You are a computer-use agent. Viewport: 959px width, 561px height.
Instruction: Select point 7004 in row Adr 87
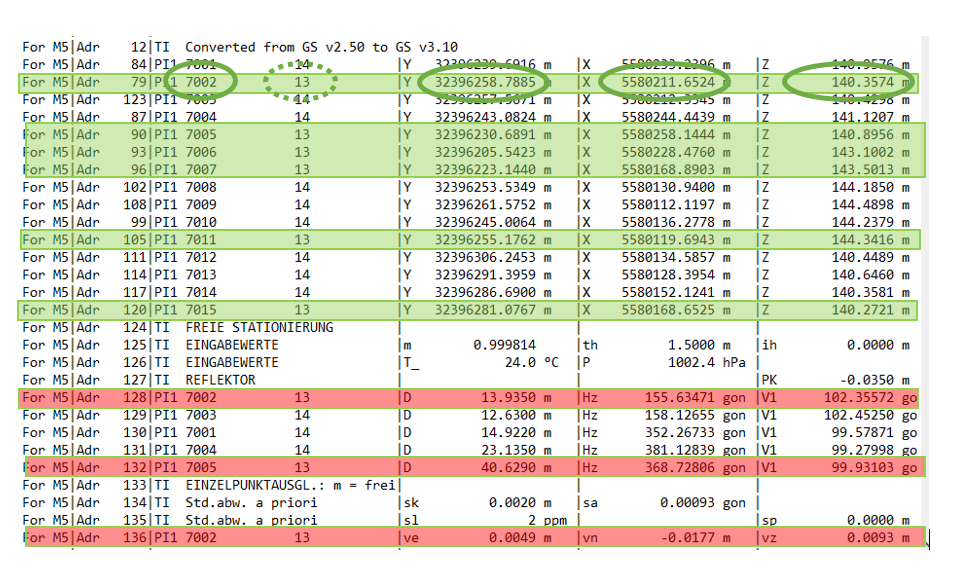pyautogui.click(x=201, y=117)
